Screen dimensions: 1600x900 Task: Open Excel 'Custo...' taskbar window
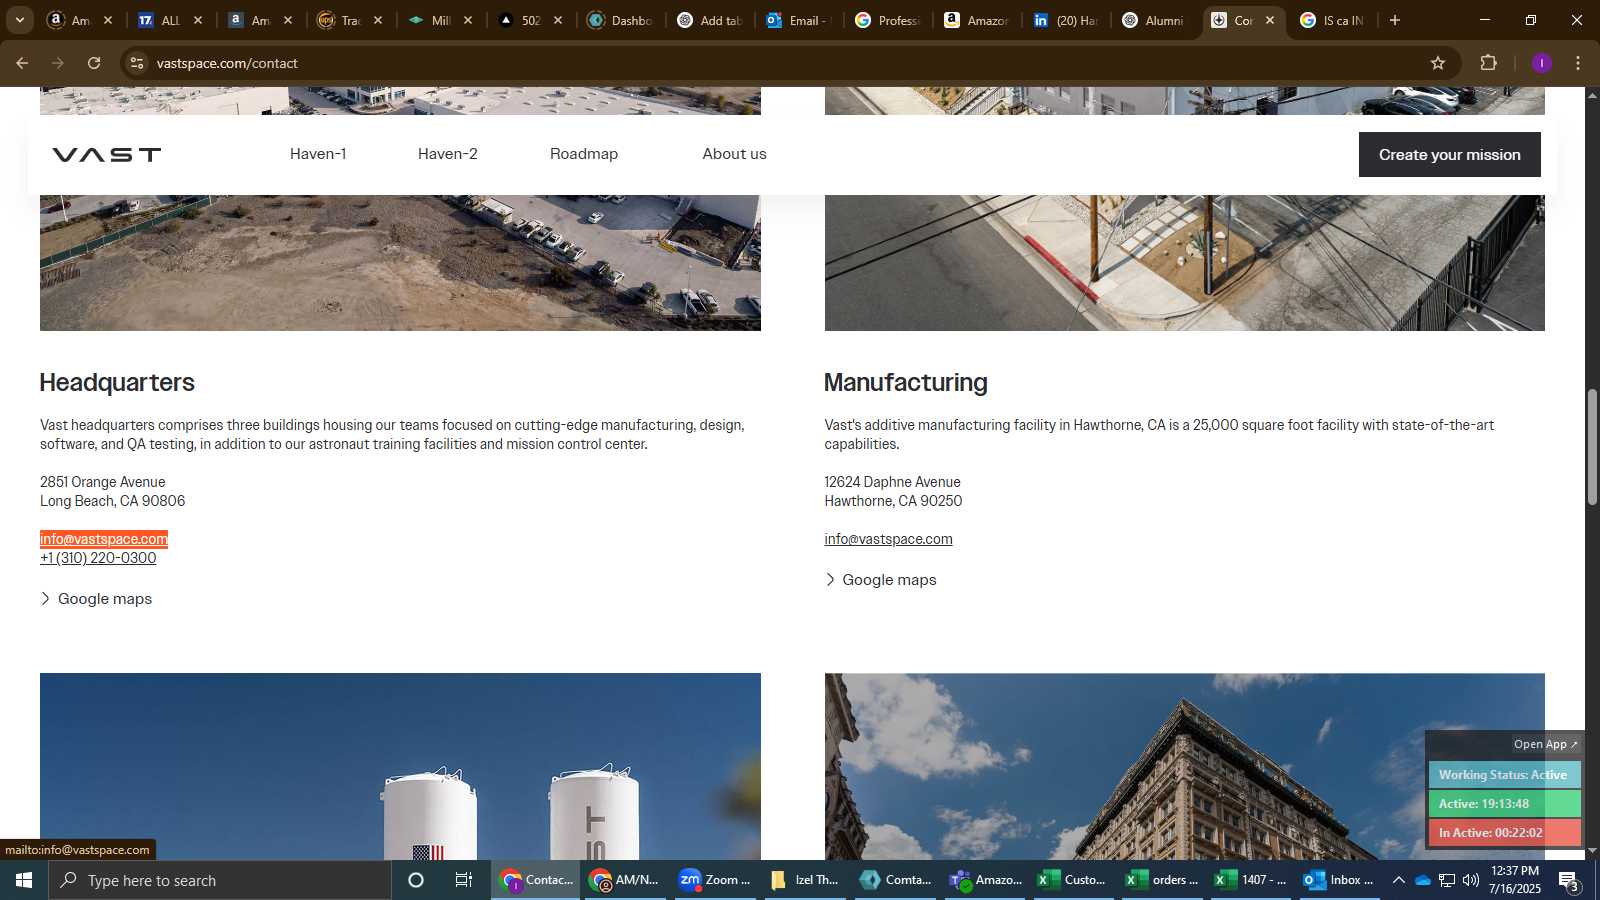[x=1072, y=880]
